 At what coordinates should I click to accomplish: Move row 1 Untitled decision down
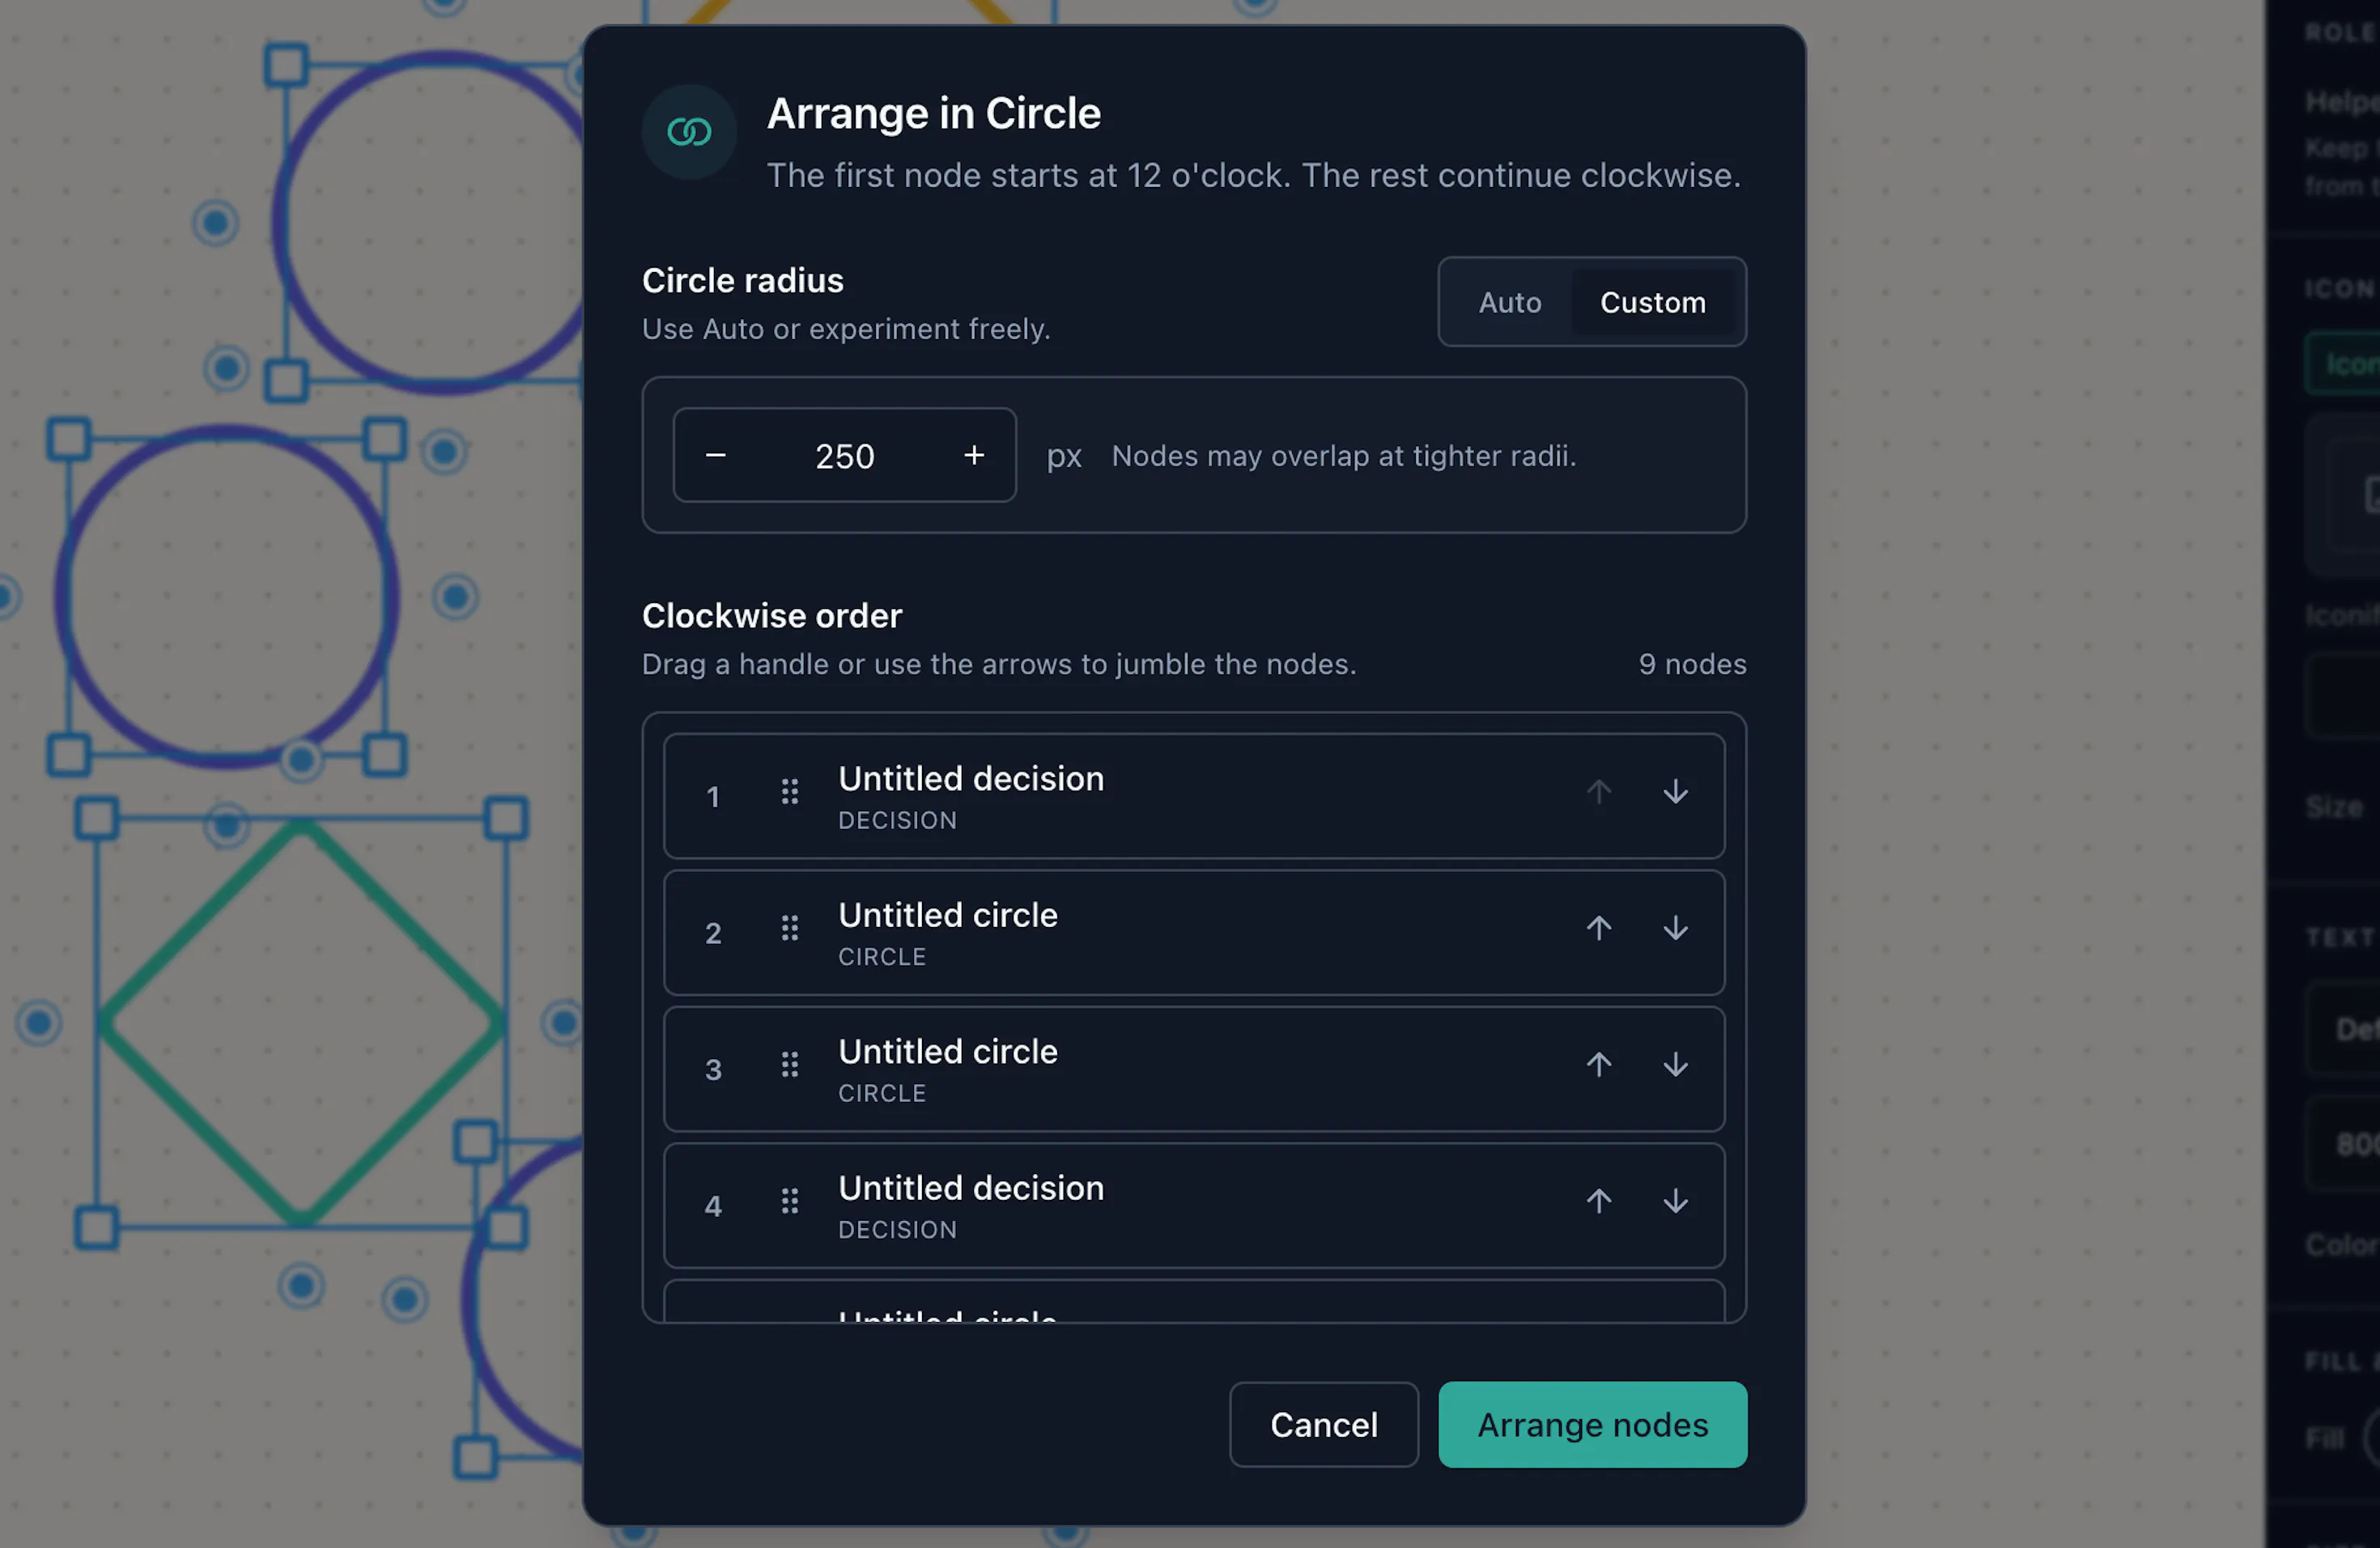point(1675,792)
